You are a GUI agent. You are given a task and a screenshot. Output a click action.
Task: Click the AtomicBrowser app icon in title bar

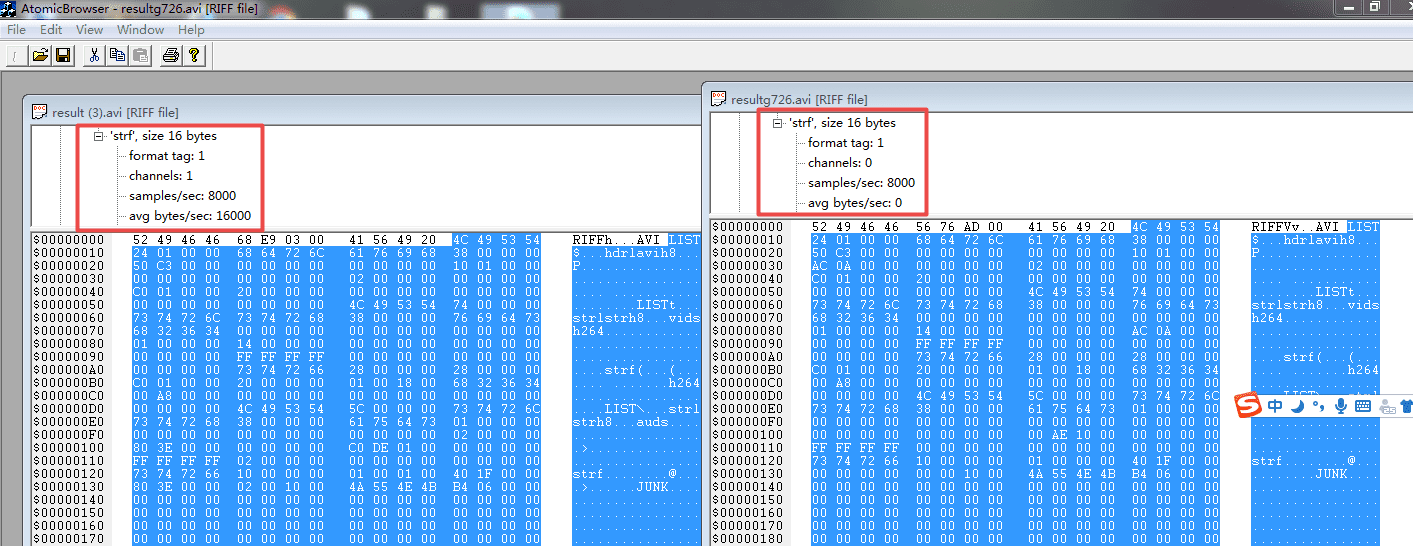(x=9, y=7)
